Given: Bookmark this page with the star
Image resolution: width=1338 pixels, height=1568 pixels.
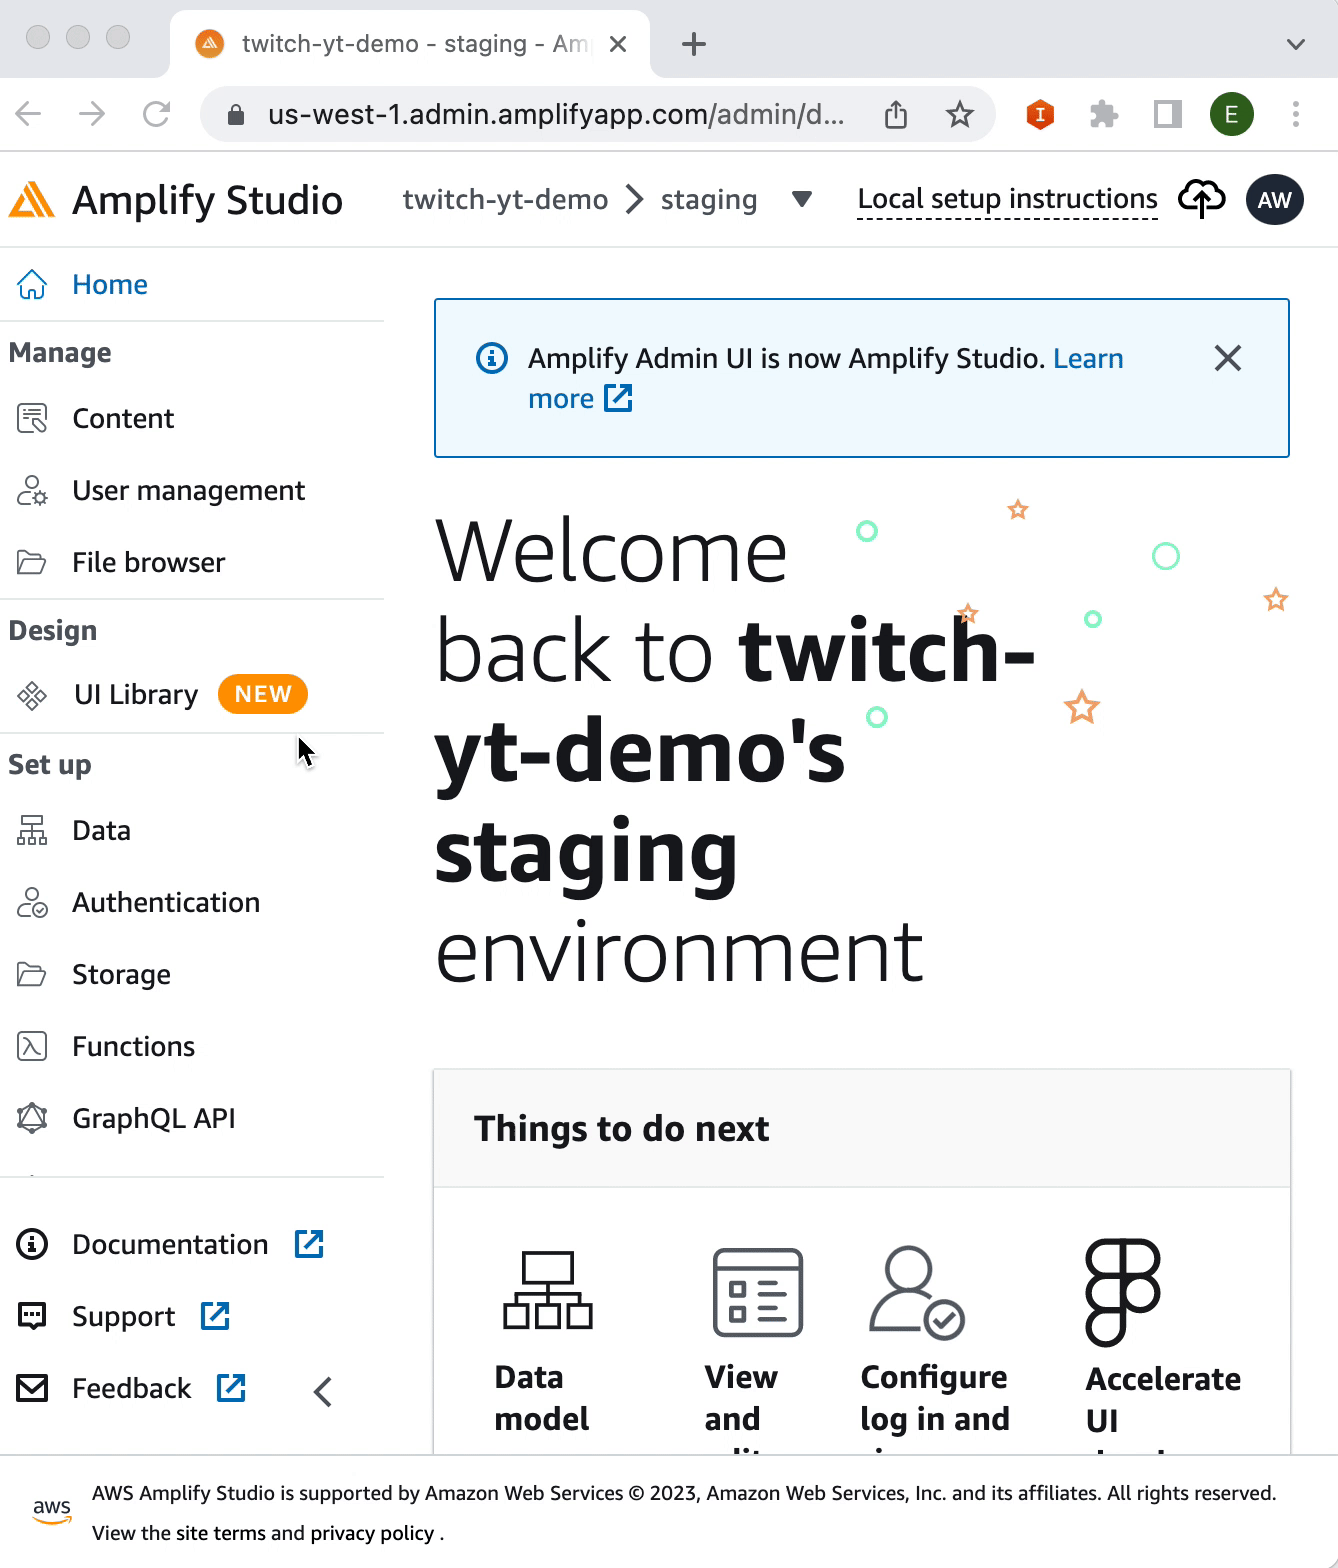Looking at the screenshot, I should (x=960, y=114).
